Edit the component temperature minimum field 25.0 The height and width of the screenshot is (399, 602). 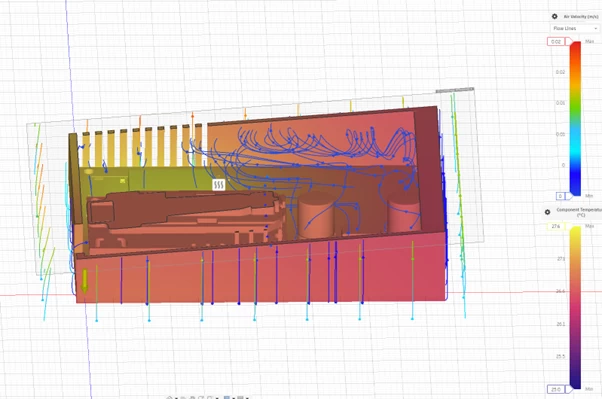(x=556, y=389)
